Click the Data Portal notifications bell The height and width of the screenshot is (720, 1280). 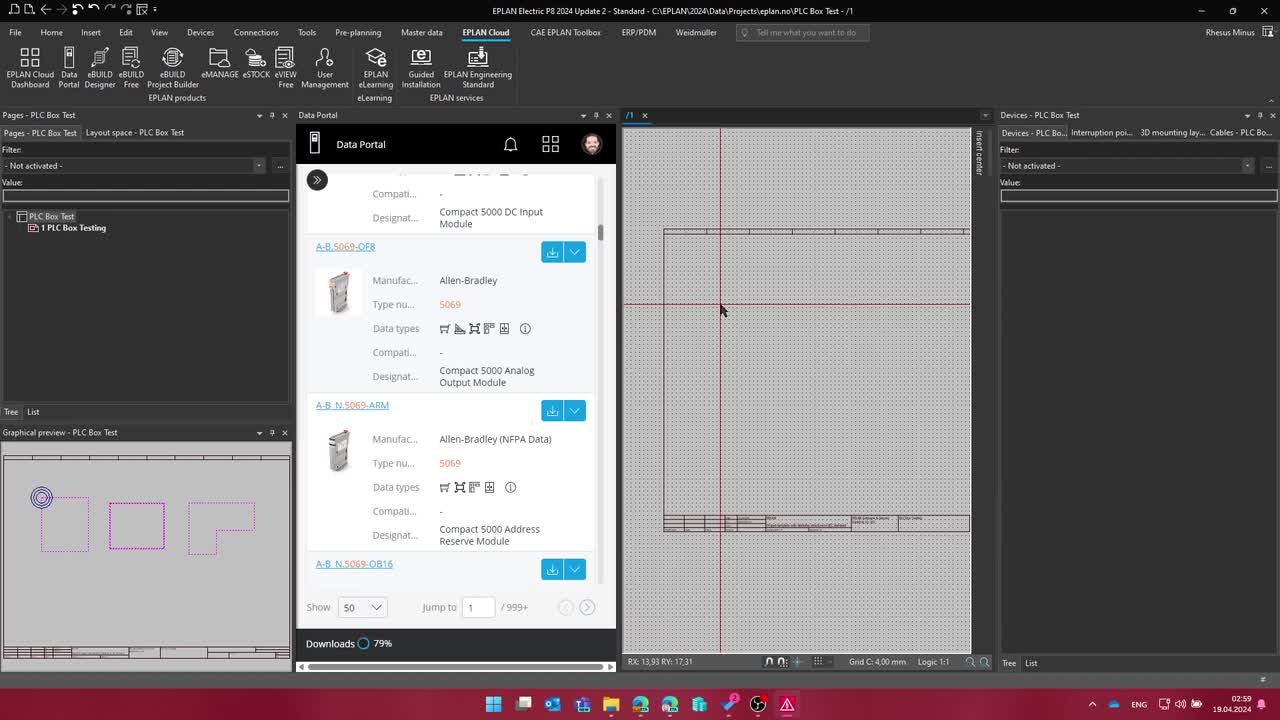pos(510,144)
